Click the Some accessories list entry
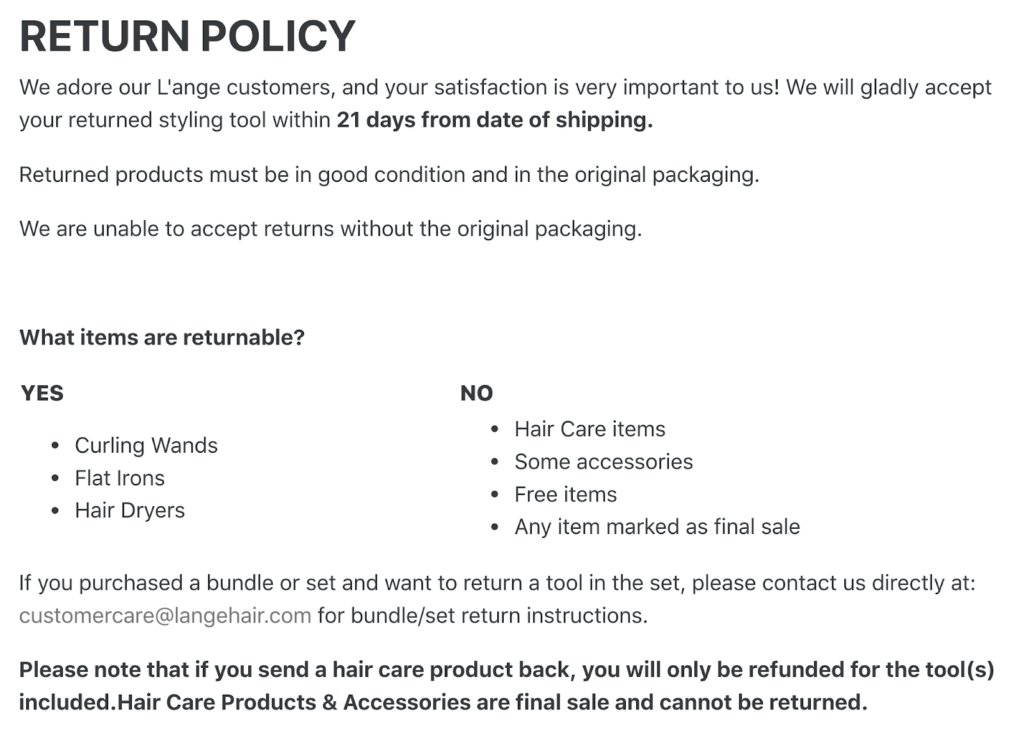The width and height of the screenshot is (1024, 744). (603, 462)
